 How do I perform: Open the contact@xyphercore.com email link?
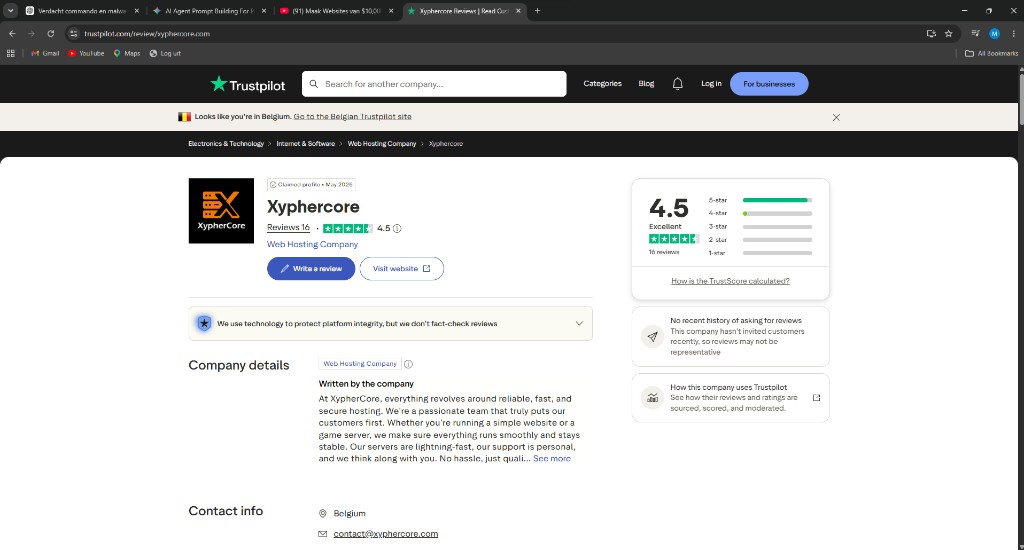[x=385, y=534]
